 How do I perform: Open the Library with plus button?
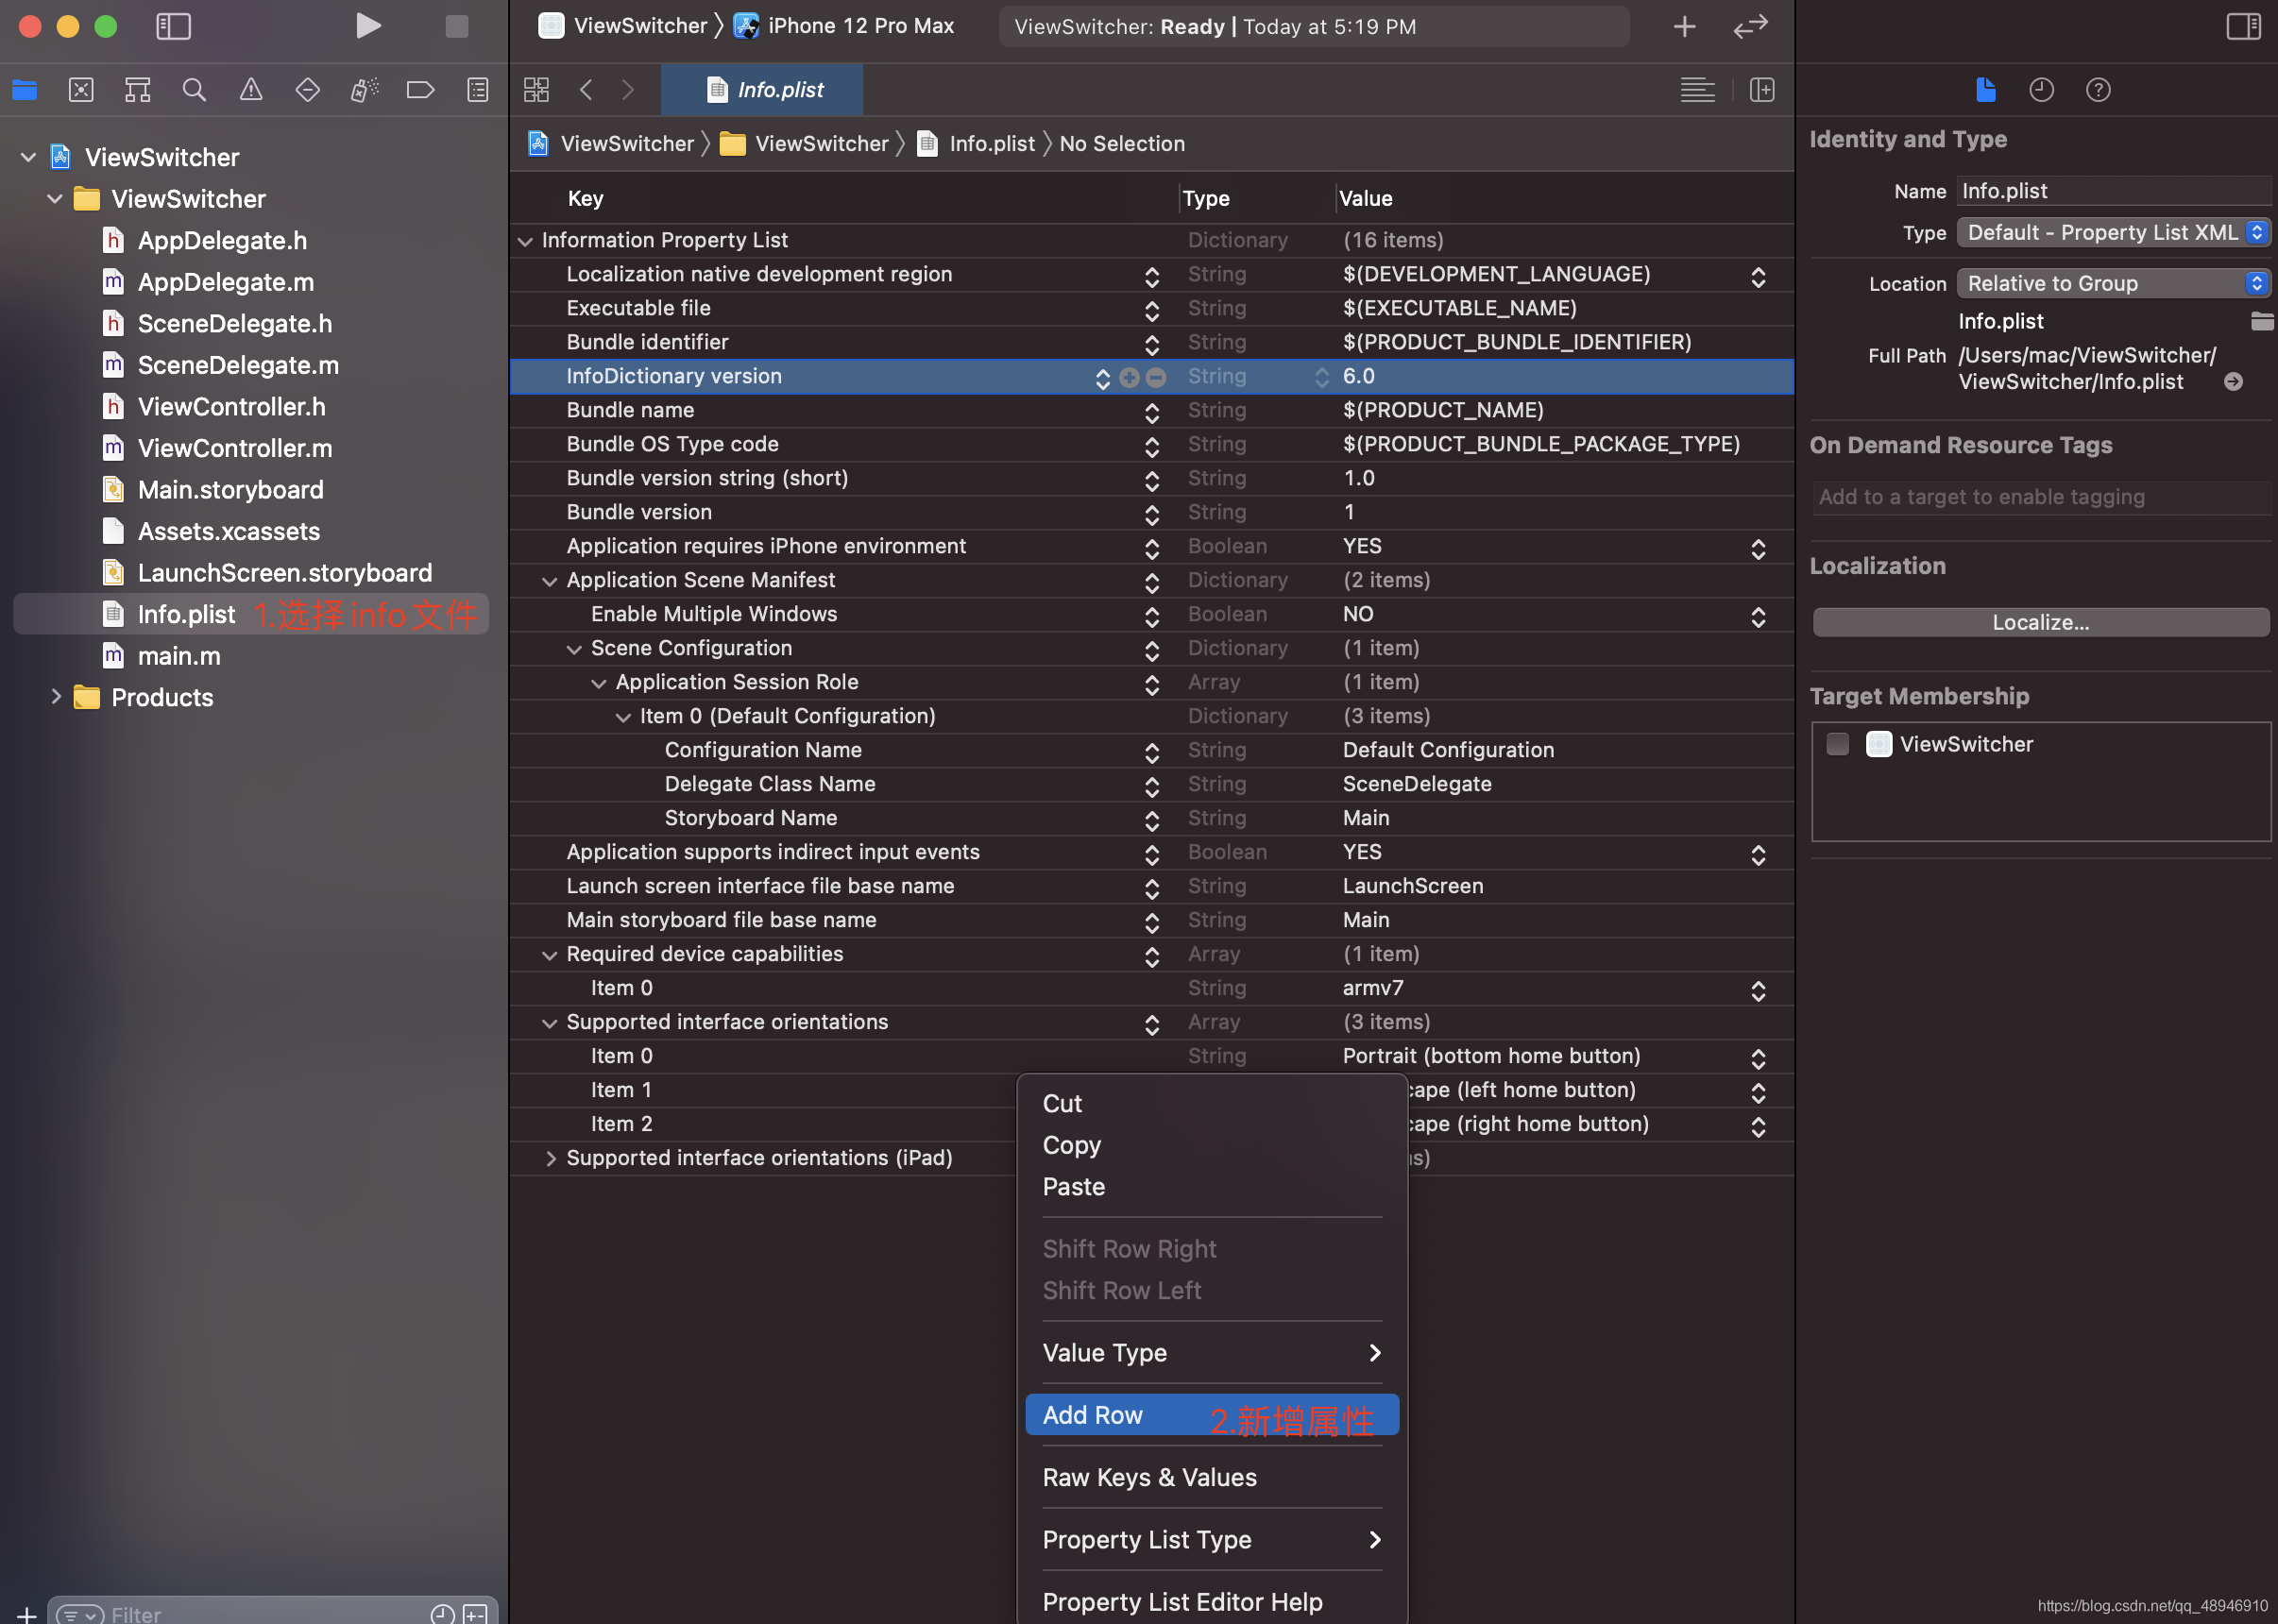(1685, 26)
